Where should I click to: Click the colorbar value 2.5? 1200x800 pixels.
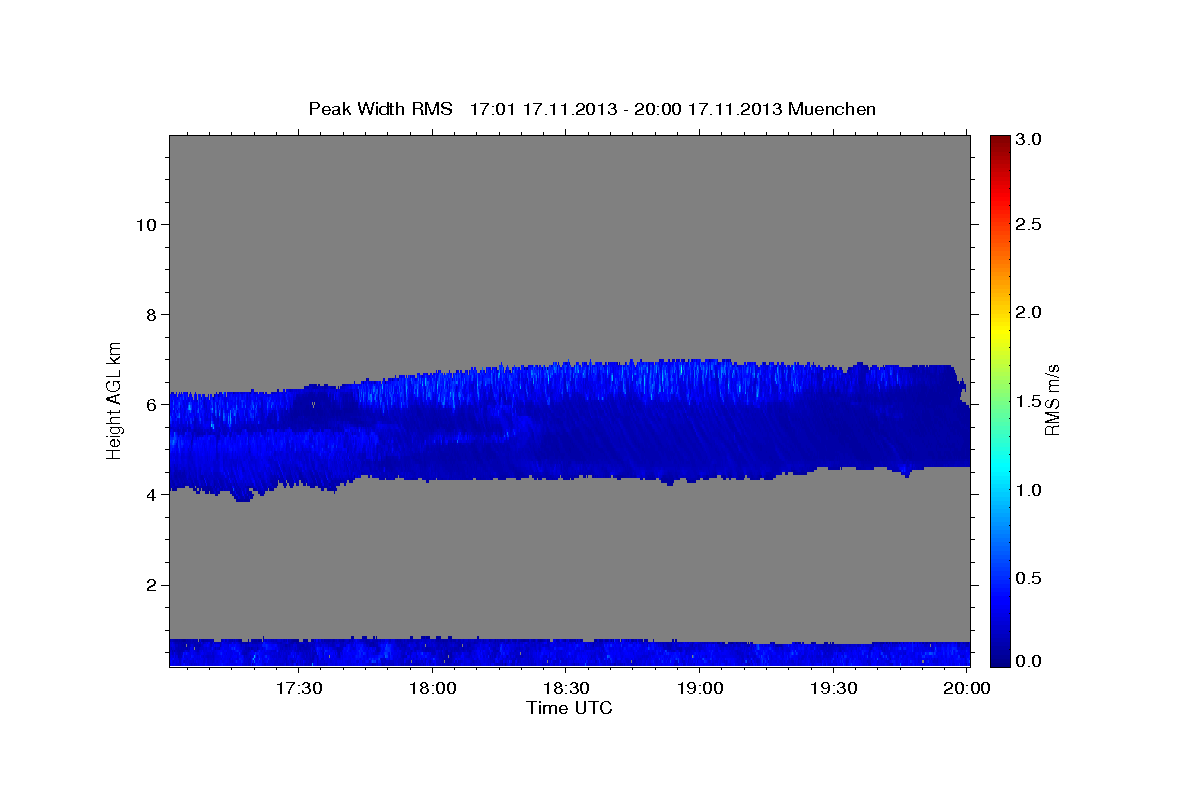1030,224
